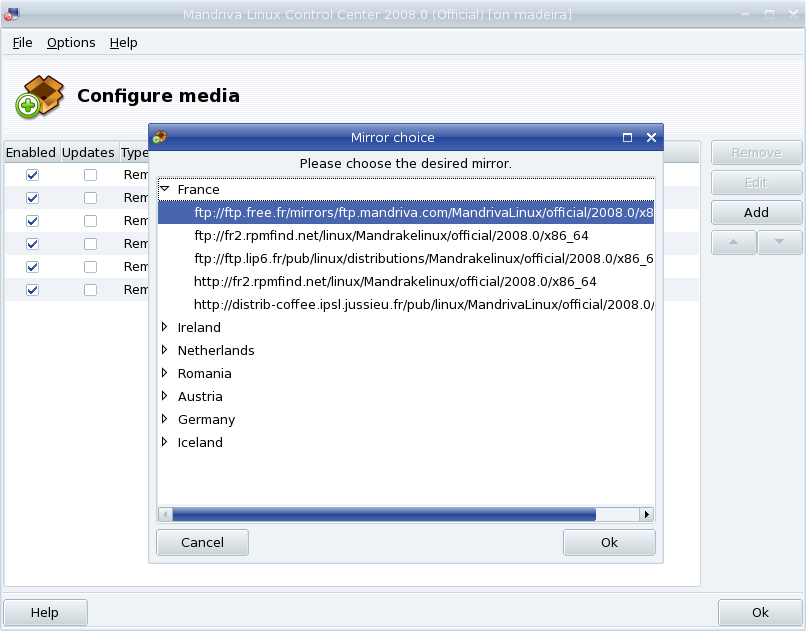Click the move media down arrow button
This screenshot has height=631, width=806.
click(779, 242)
